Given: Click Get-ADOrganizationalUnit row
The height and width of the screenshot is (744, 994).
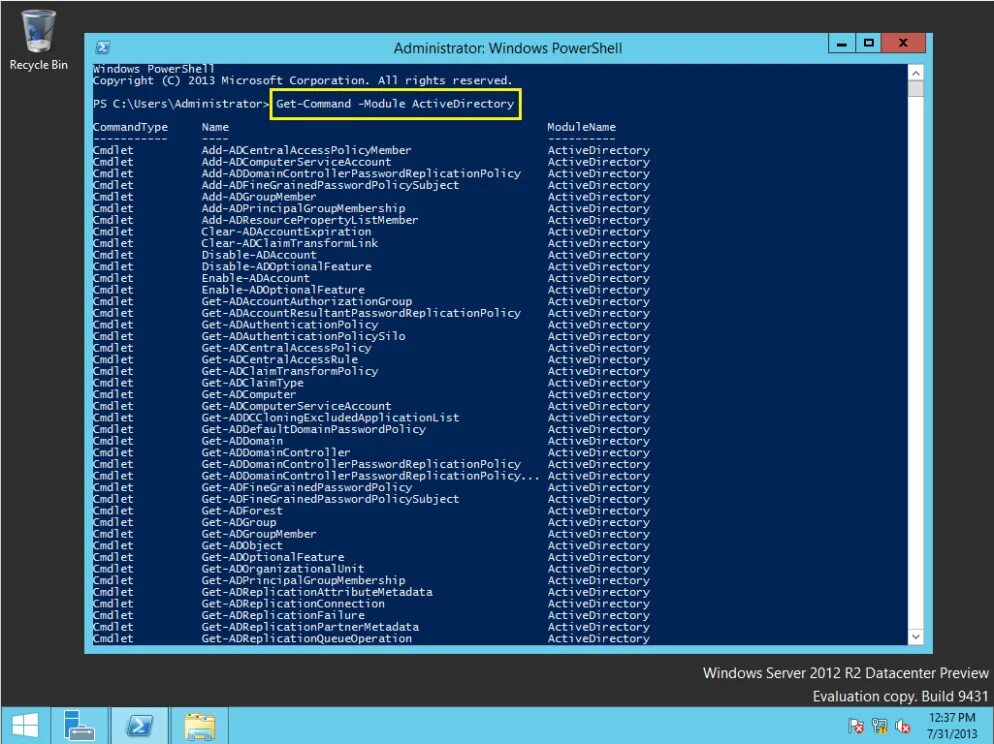Looking at the screenshot, I should pyautogui.click(x=371, y=568).
